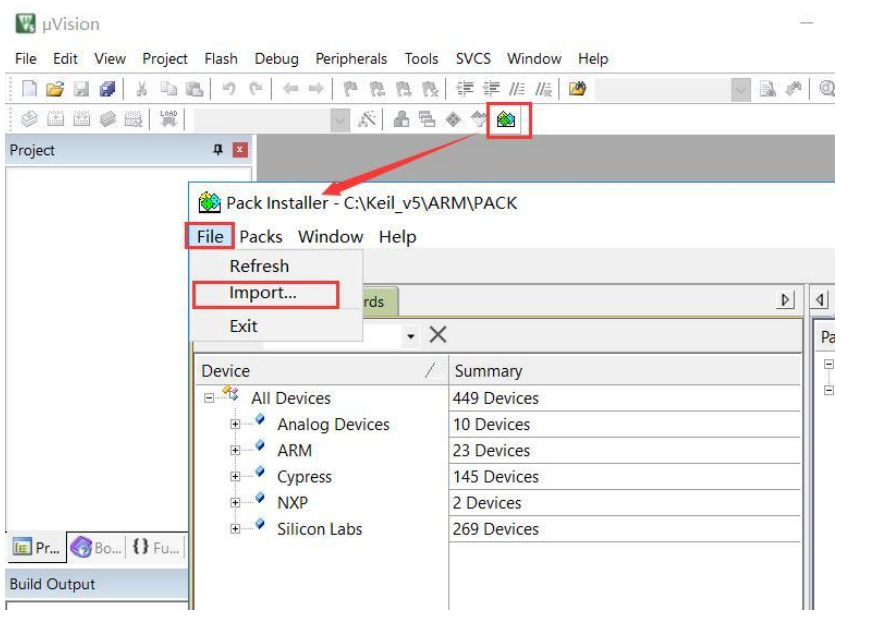
Task: Open Find in Files binoculars icon
Action: pos(577,89)
